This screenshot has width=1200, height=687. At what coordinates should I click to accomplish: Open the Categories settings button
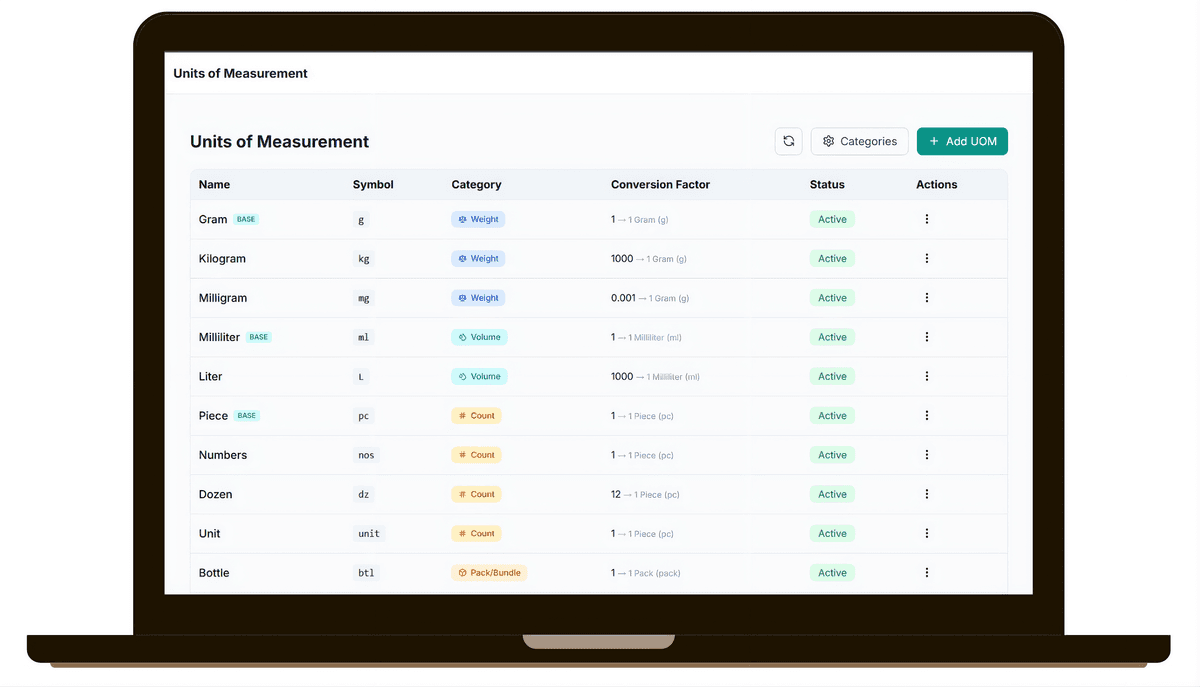(x=859, y=141)
